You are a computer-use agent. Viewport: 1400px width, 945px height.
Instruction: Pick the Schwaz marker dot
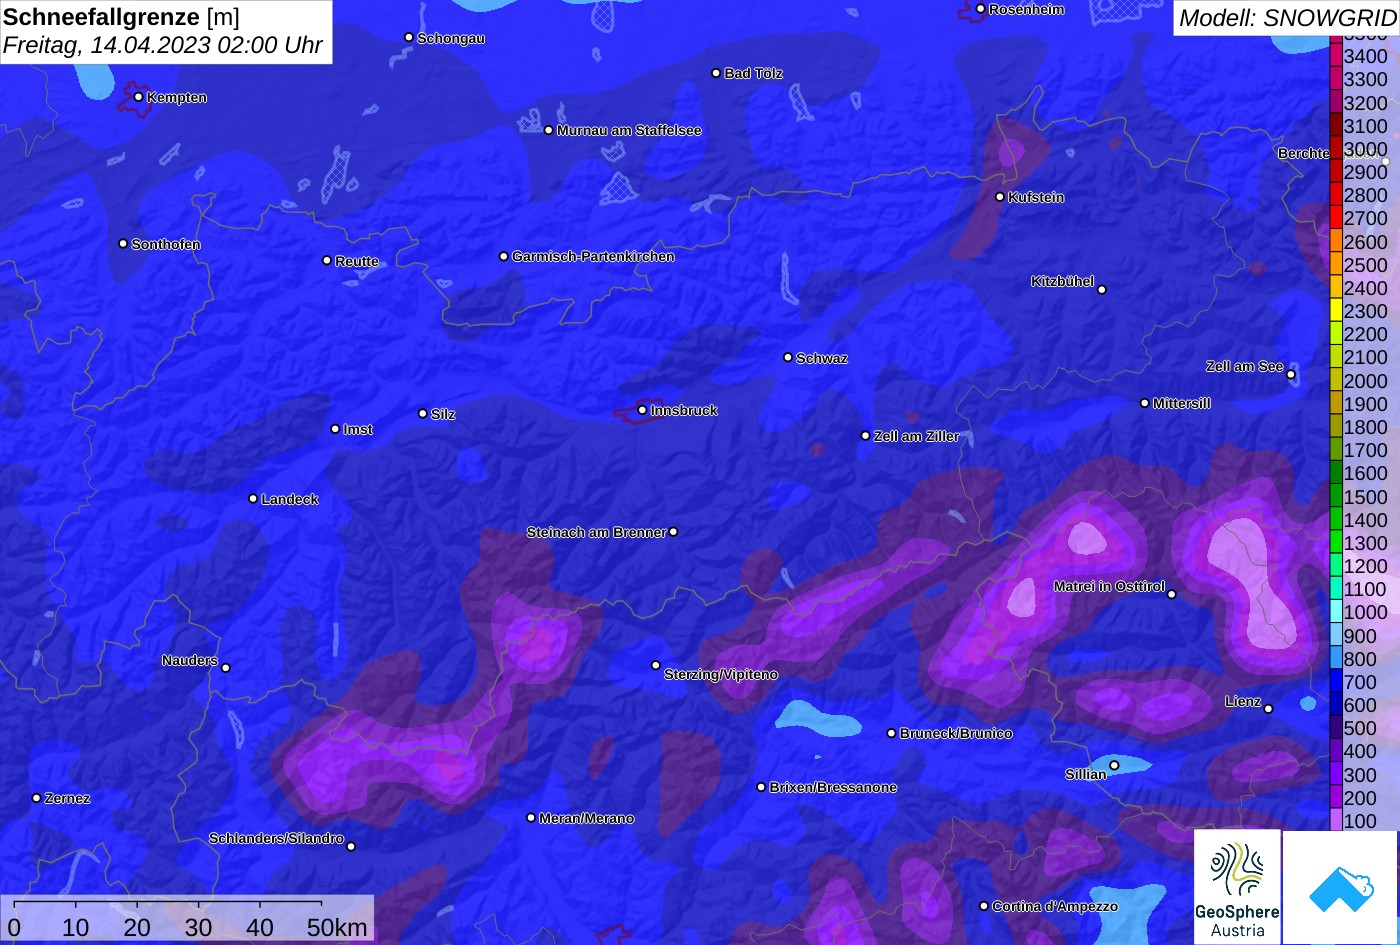788,357
